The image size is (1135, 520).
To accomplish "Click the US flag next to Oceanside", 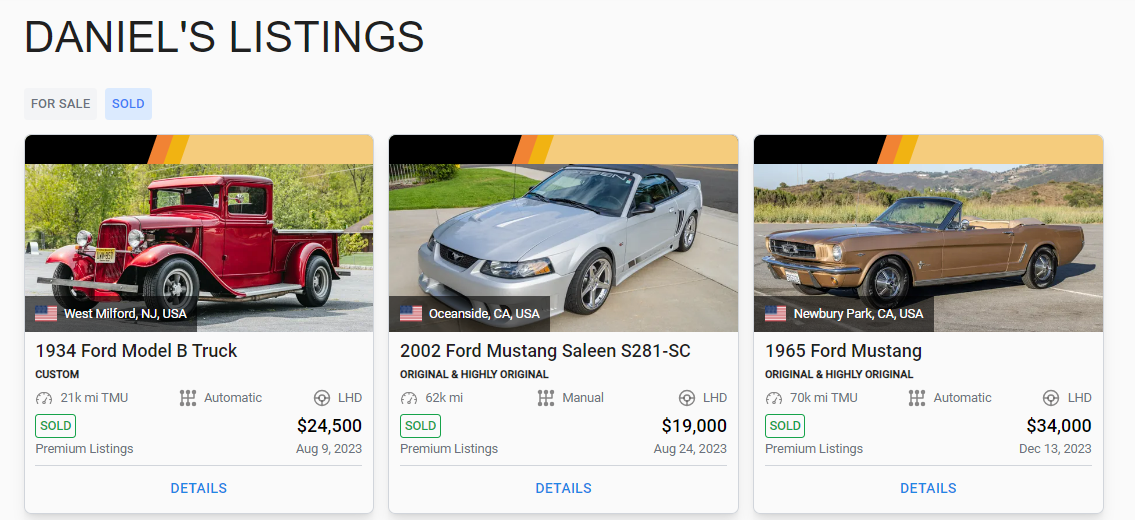I will pyautogui.click(x=411, y=314).
